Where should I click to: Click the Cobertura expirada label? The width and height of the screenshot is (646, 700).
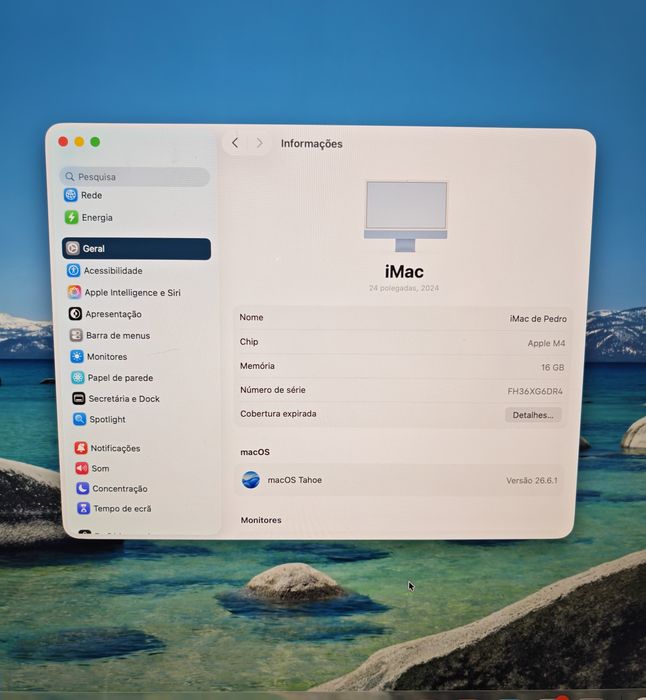tap(278, 414)
